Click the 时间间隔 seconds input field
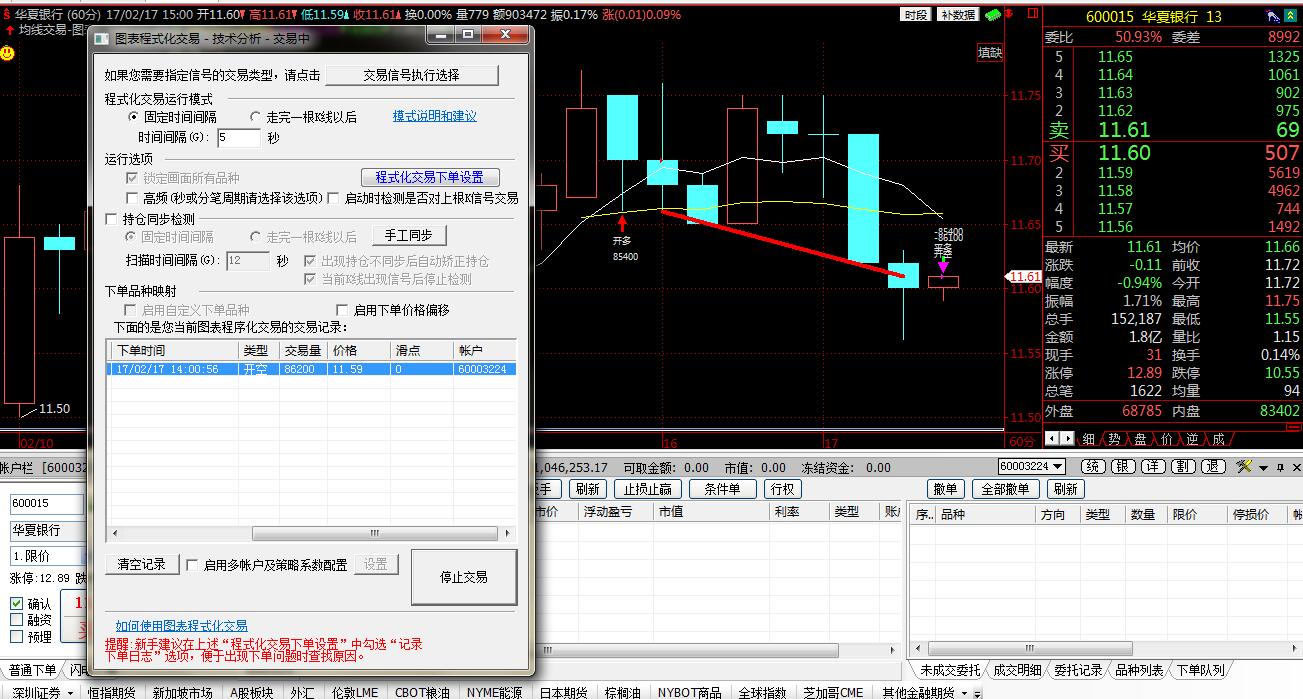 tap(238, 138)
